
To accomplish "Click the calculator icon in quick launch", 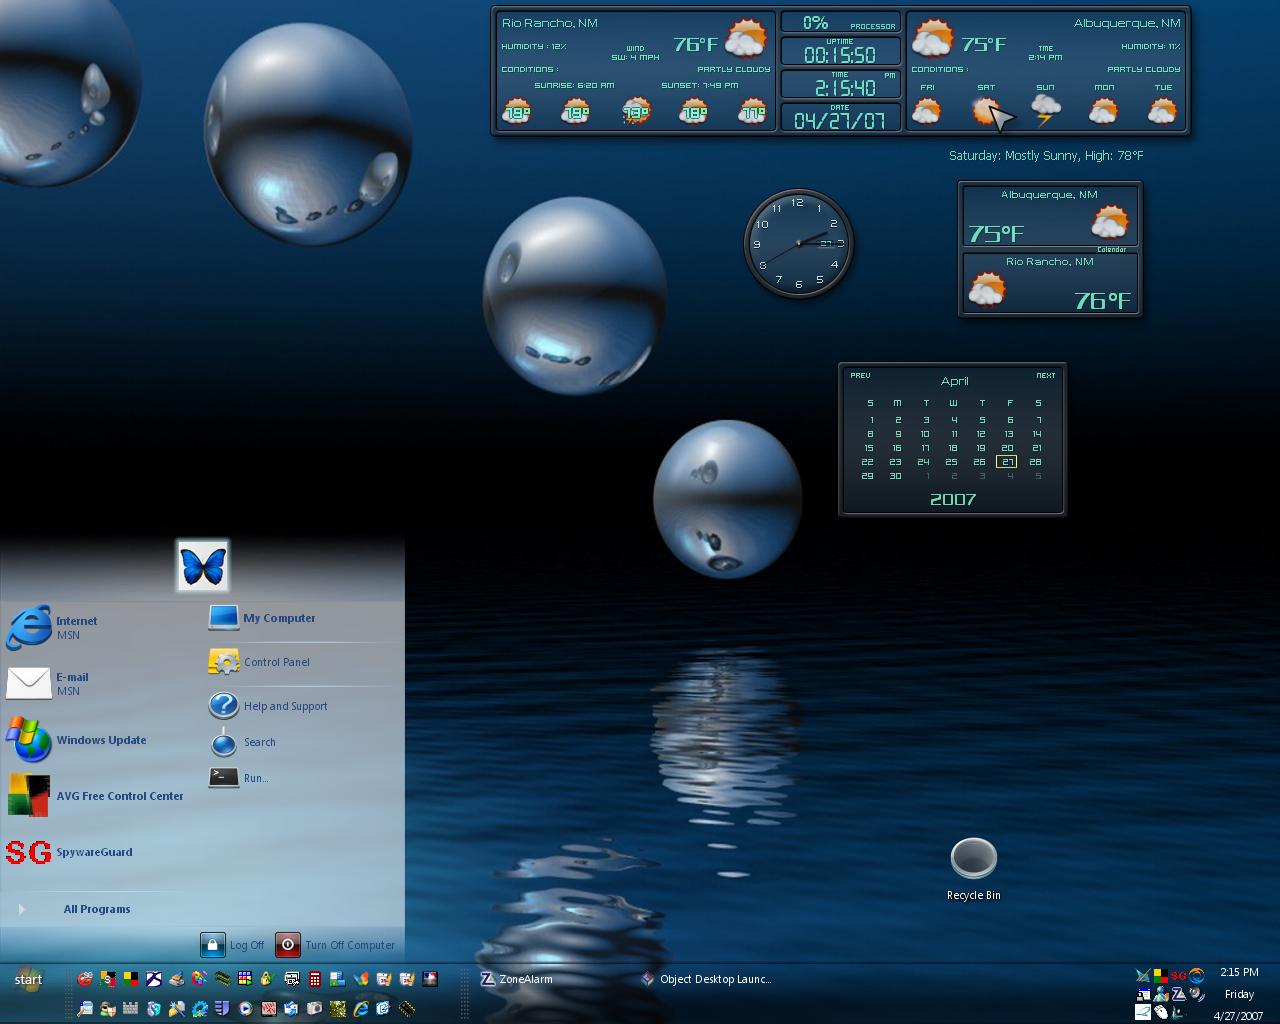I will point(315,979).
